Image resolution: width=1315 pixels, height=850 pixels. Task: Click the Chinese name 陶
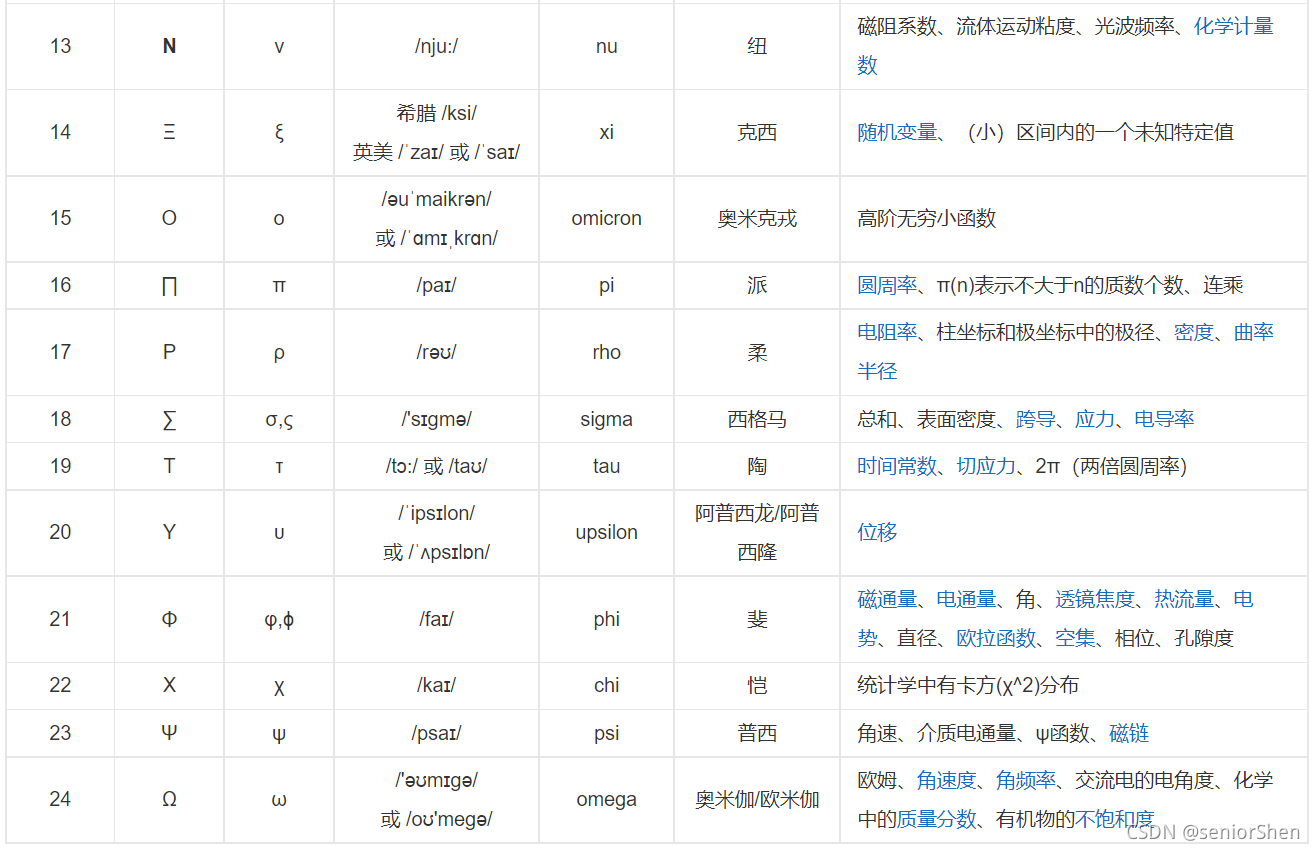(757, 466)
